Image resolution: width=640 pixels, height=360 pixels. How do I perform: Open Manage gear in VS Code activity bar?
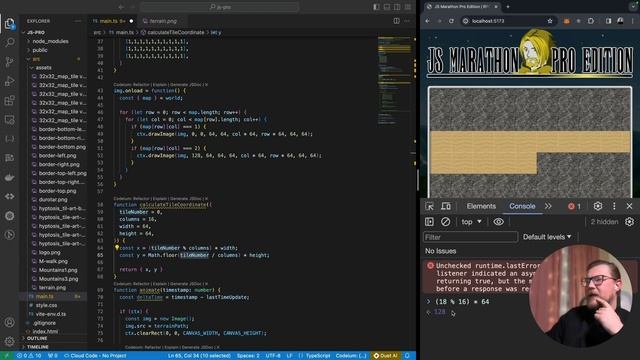click(x=9, y=341)
